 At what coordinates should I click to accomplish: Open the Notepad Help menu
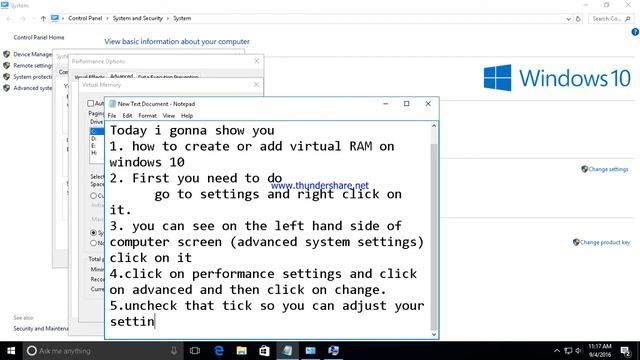[x=187, y=116]
